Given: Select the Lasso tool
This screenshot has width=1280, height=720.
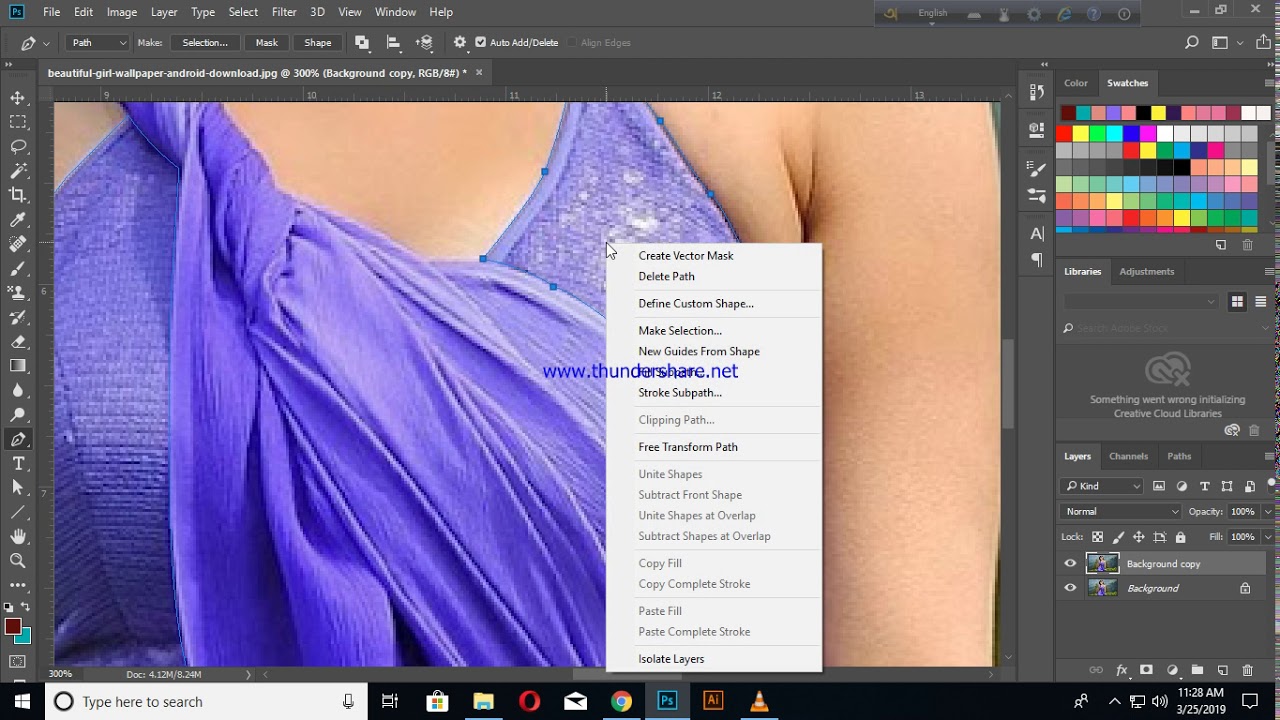Looking at the screenshot, I should 18,146.
